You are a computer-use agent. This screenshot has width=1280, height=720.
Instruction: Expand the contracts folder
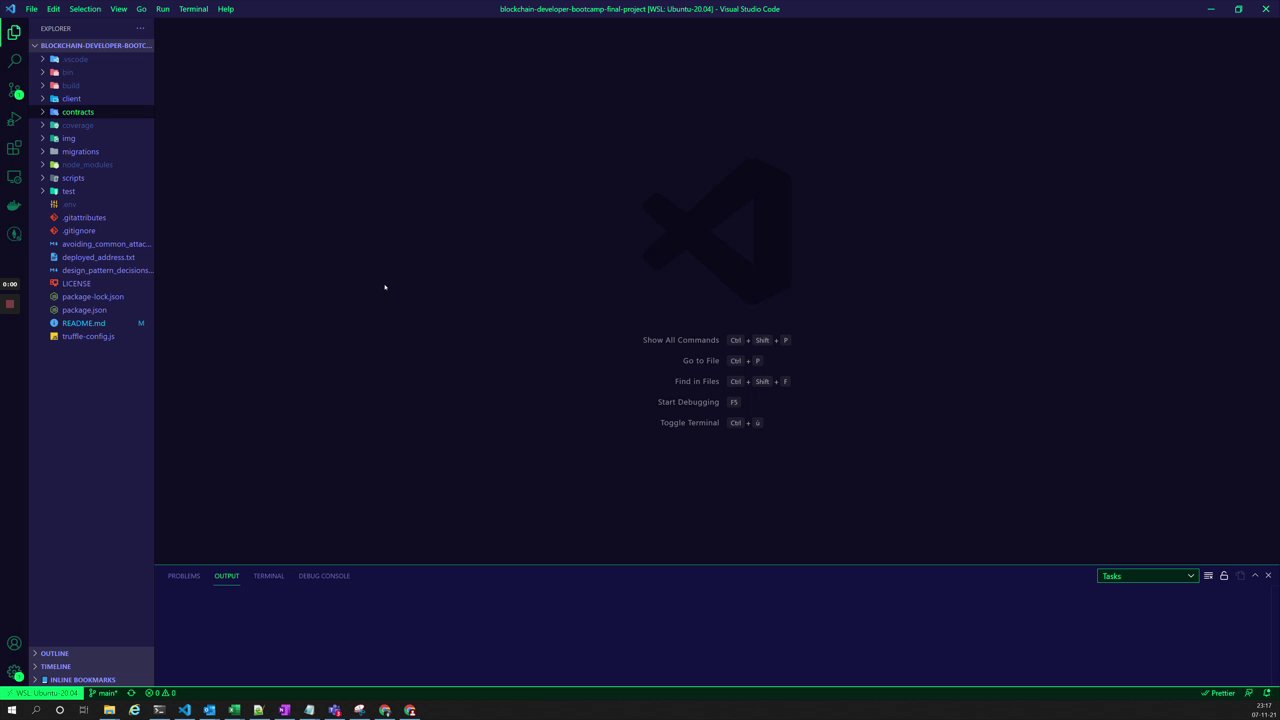[91, 112]
